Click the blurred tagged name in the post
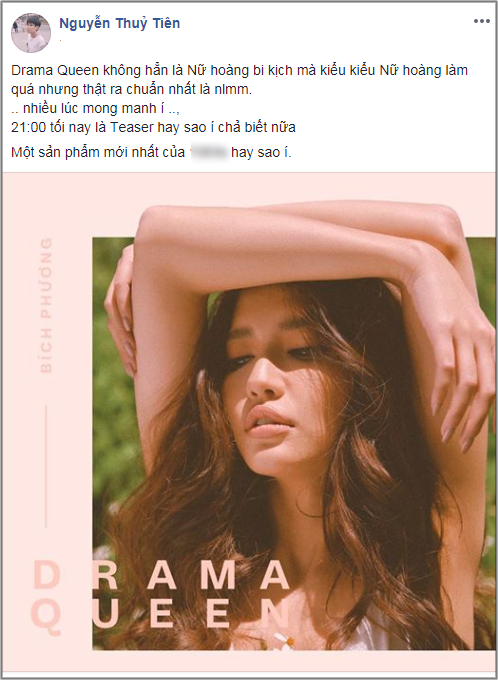The width and height of the screenshot is (498, 680). pos(208,153)
